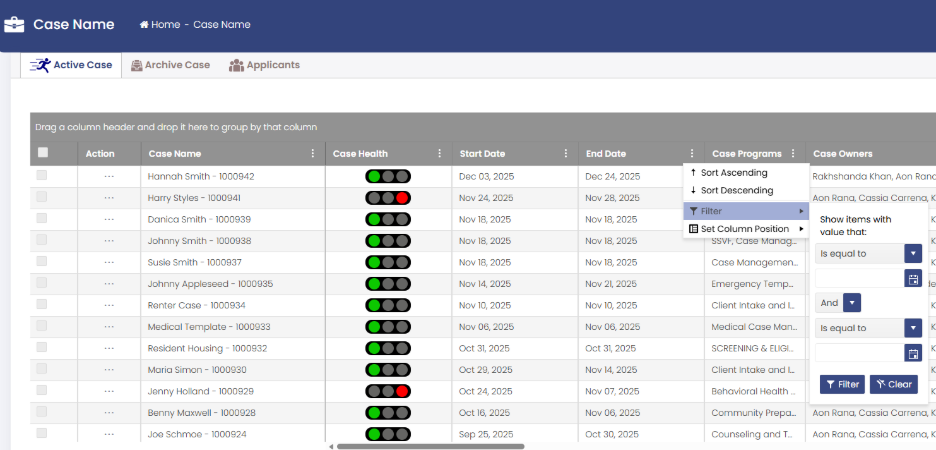
Task: Expand the Set Column Position submenu
Action: (746, 229)
